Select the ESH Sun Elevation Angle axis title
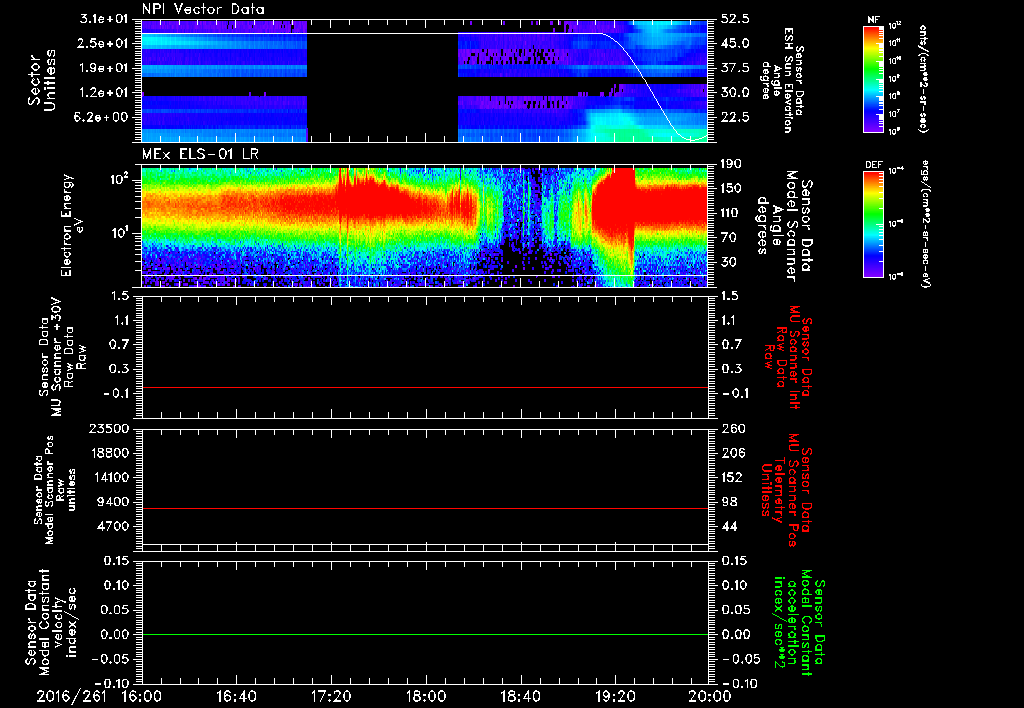 781,80
